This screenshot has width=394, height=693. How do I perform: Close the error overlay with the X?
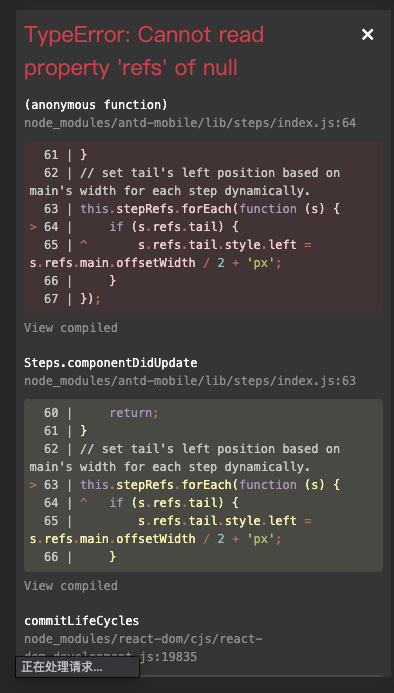[367, 34]
